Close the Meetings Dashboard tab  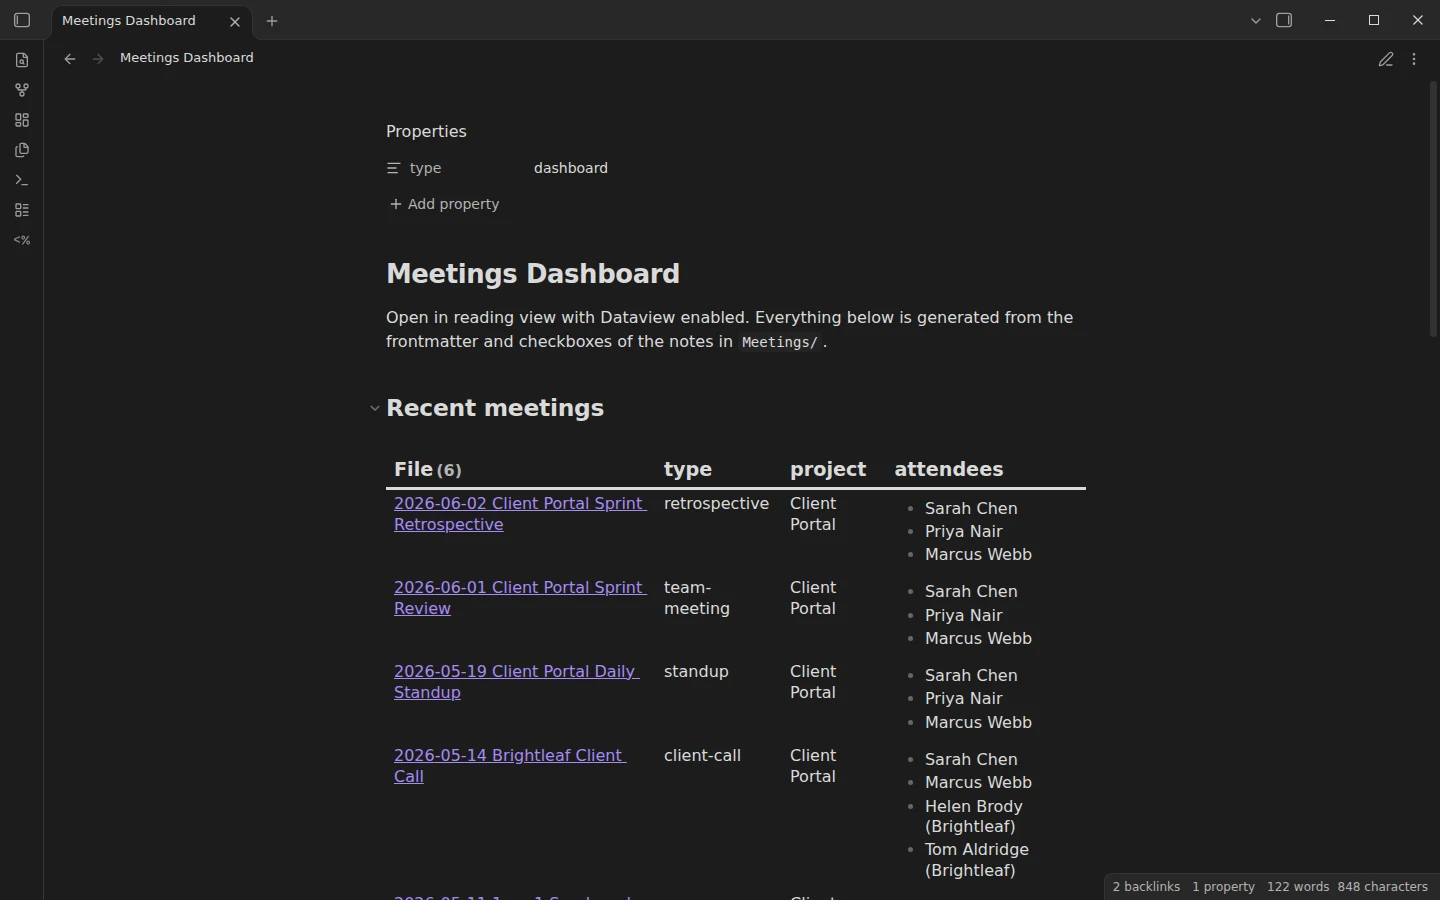235,21
